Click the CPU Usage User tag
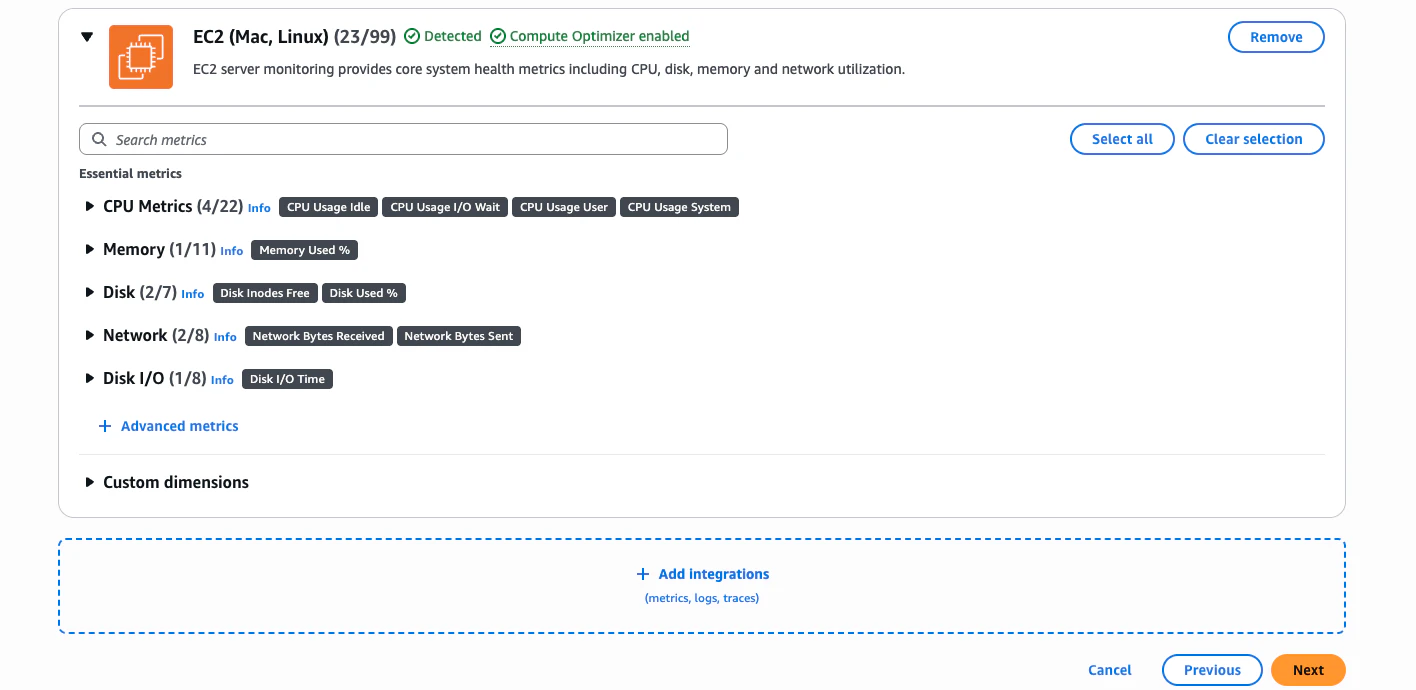 point(564,207)
